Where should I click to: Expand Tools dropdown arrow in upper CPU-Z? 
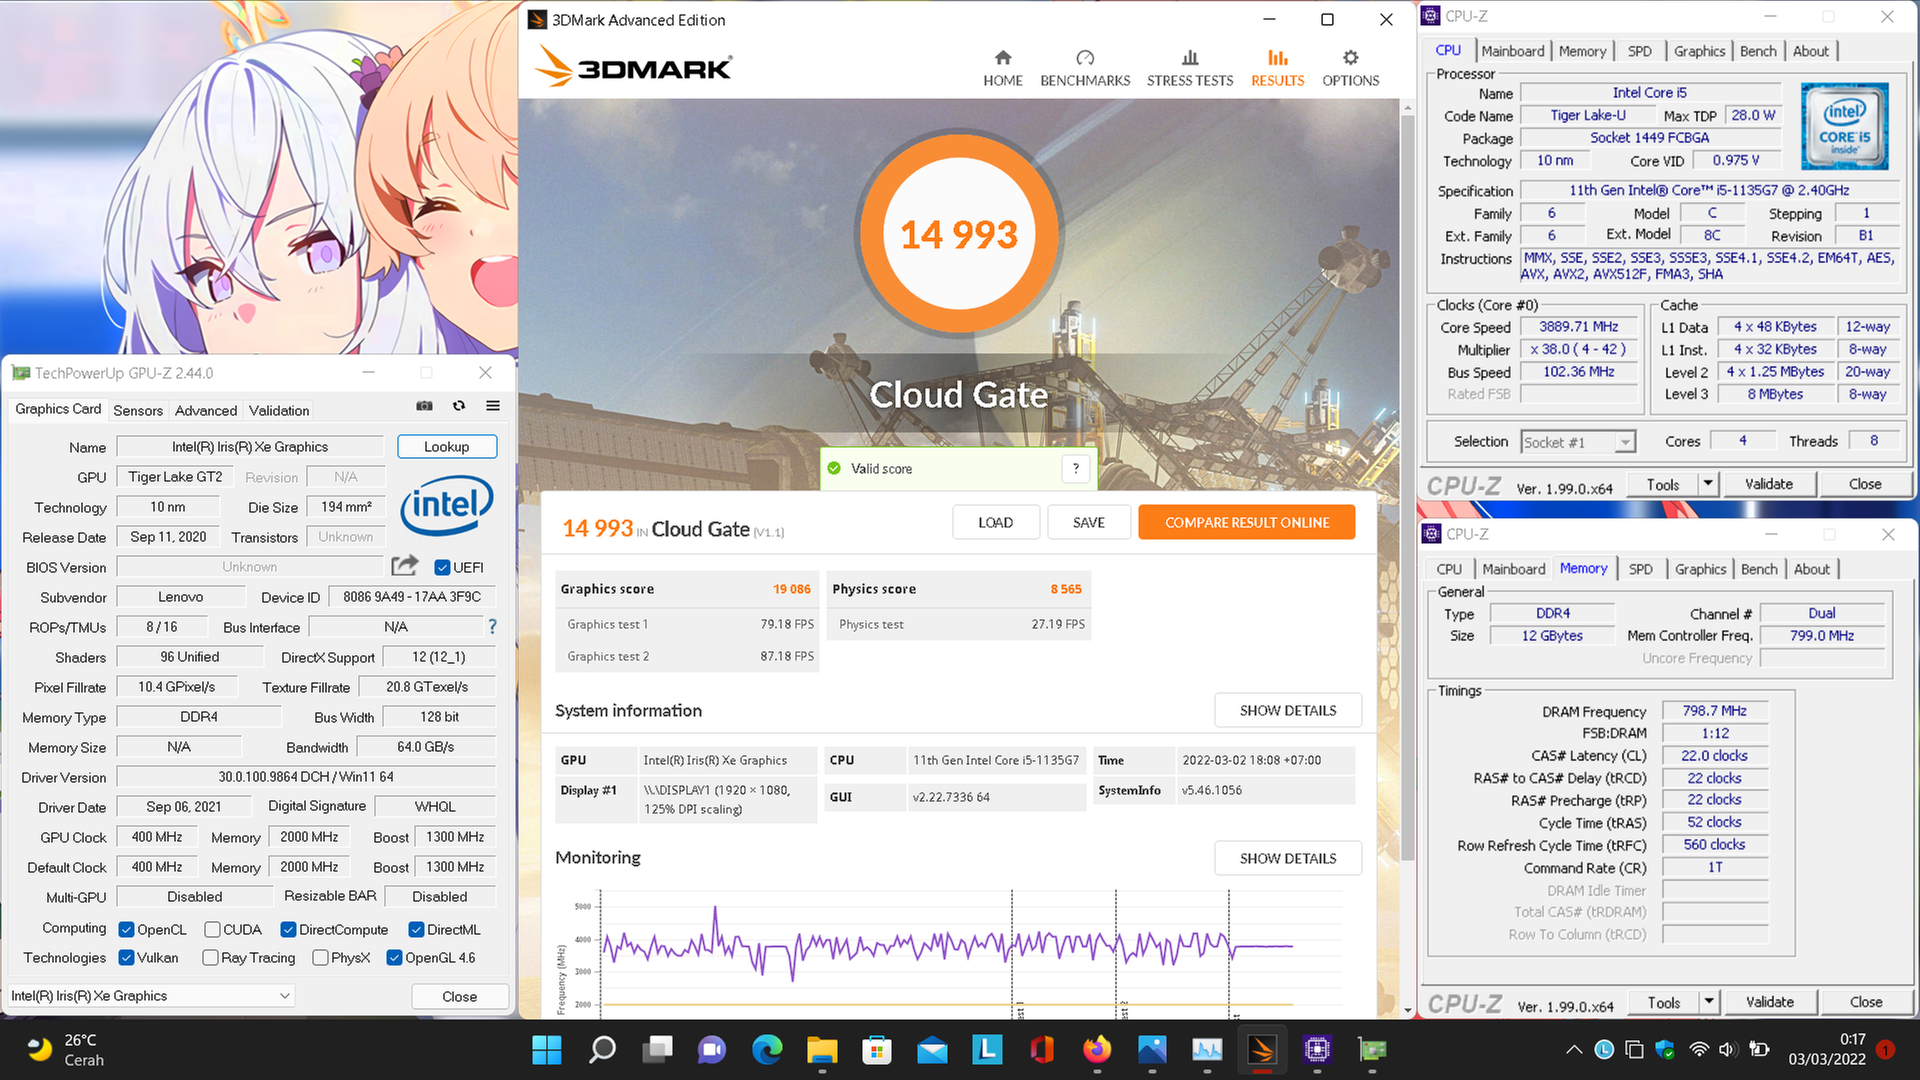1707,484
